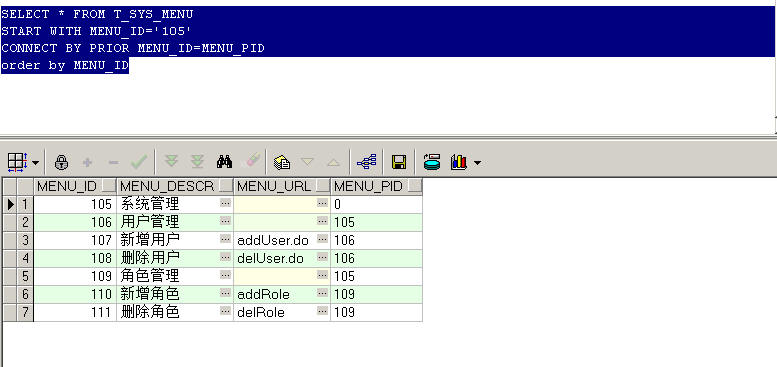The width and height of the screenshot is (777, 367).
Task: Place cursor in SELECT * FROM T_SYS_MENU line
Action: pos(97,14)
